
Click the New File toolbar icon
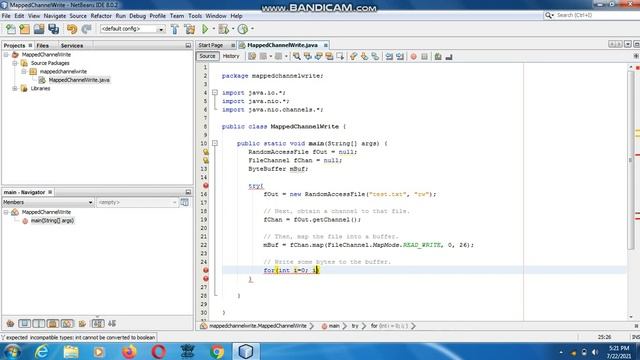[11, 29]
